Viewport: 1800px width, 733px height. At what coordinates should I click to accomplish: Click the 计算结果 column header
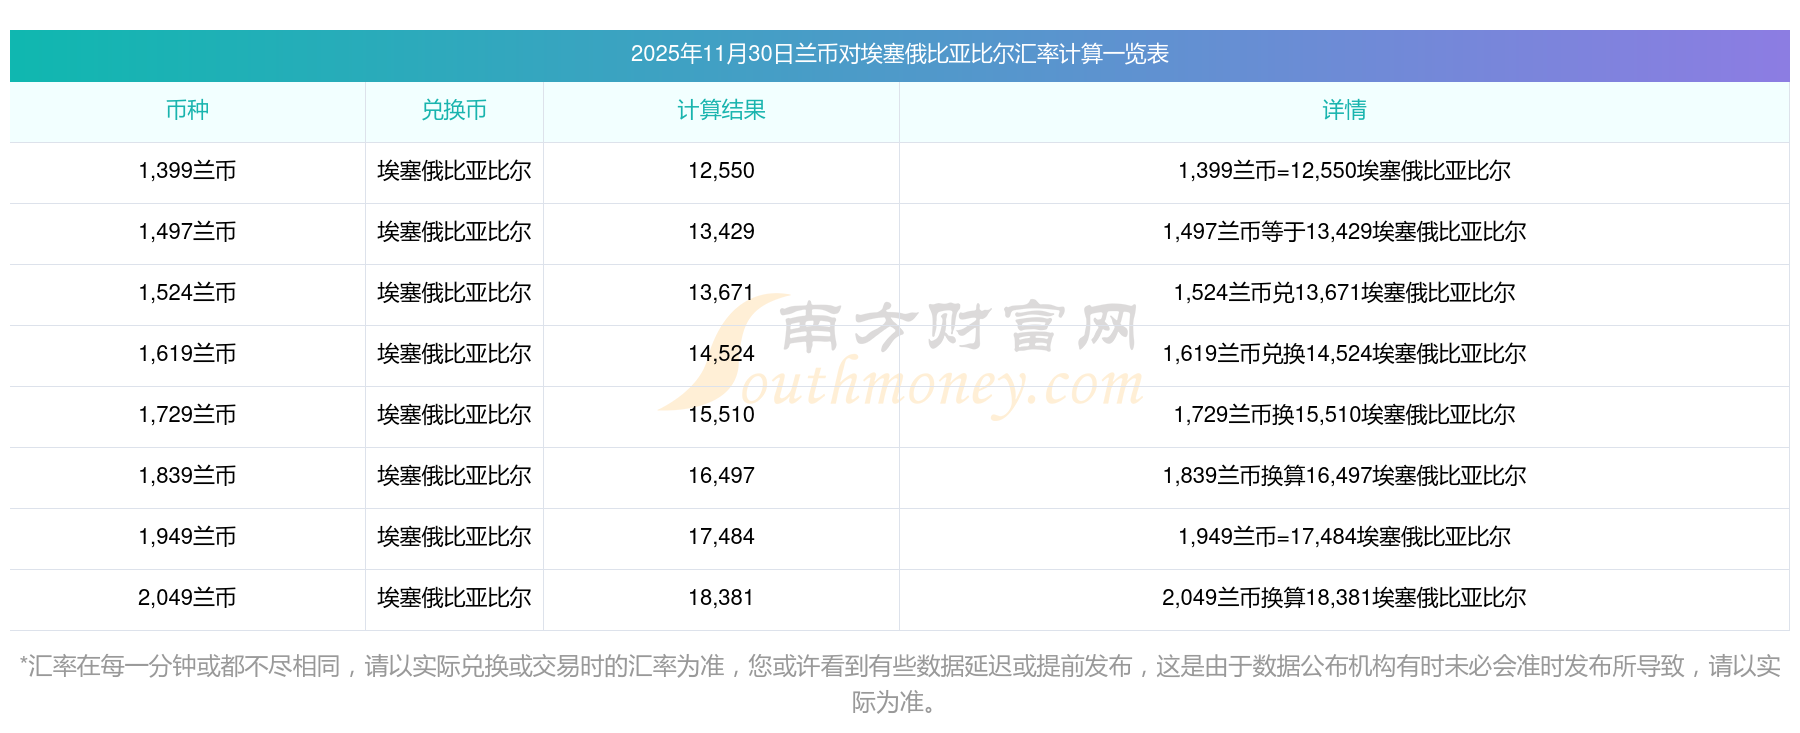(x=721, y=110)
